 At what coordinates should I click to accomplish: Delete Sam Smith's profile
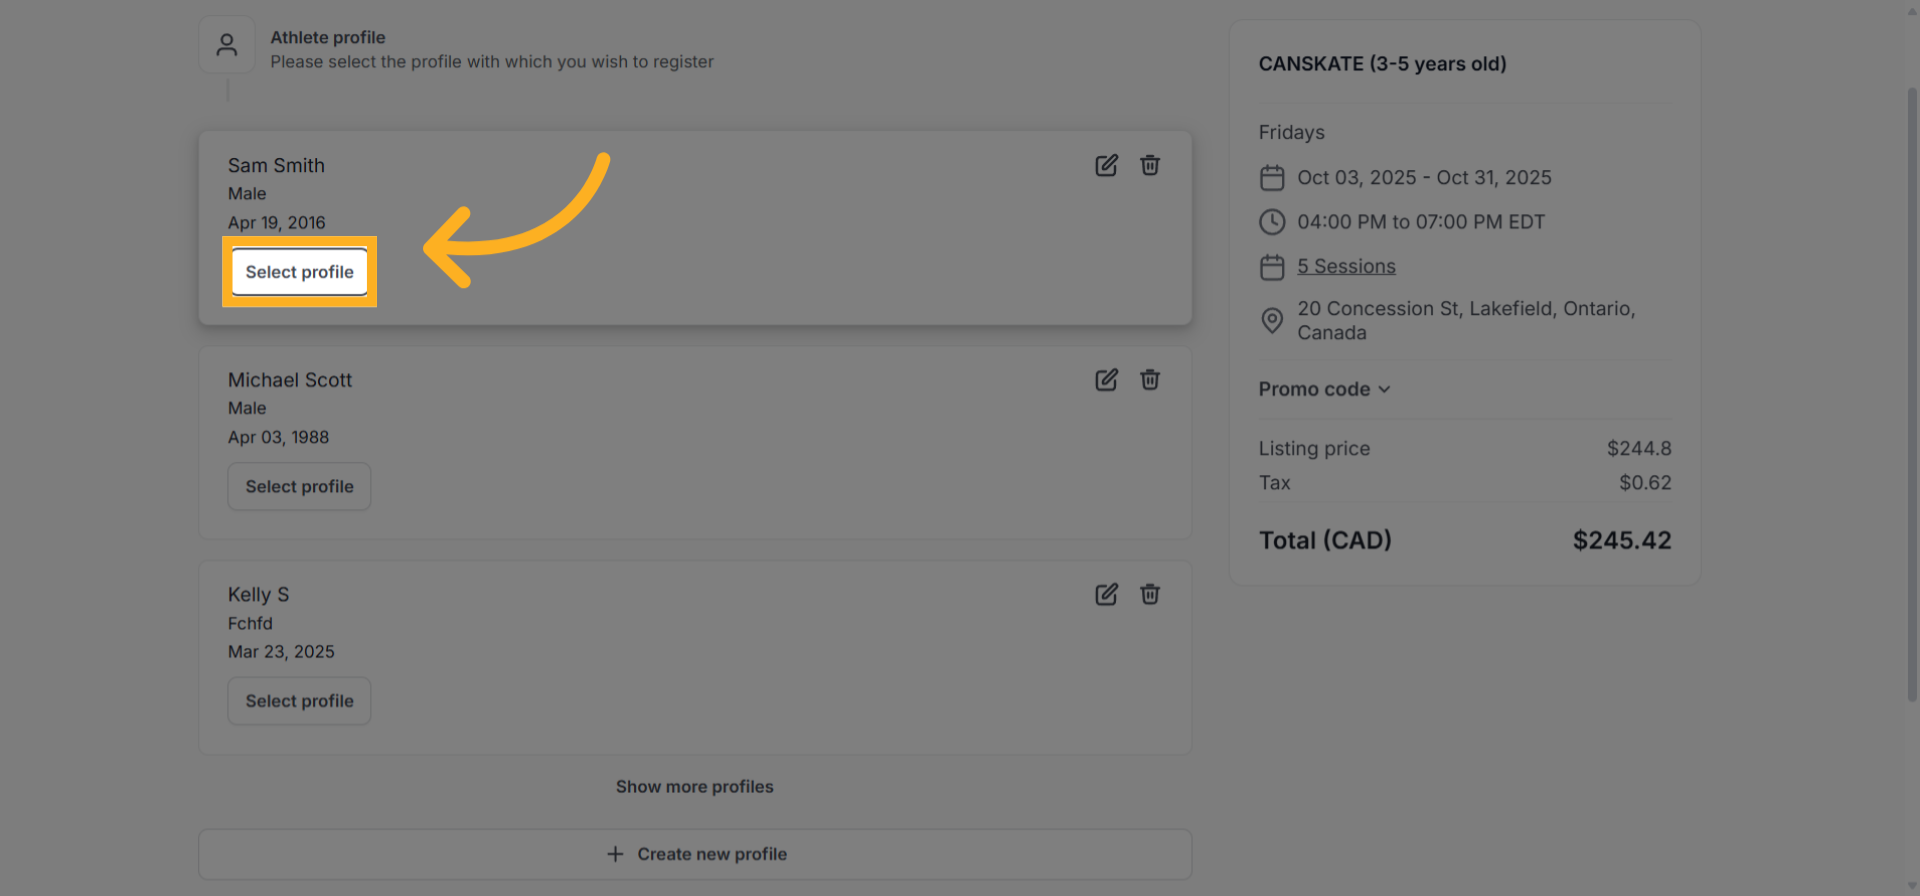(1150, 165)
